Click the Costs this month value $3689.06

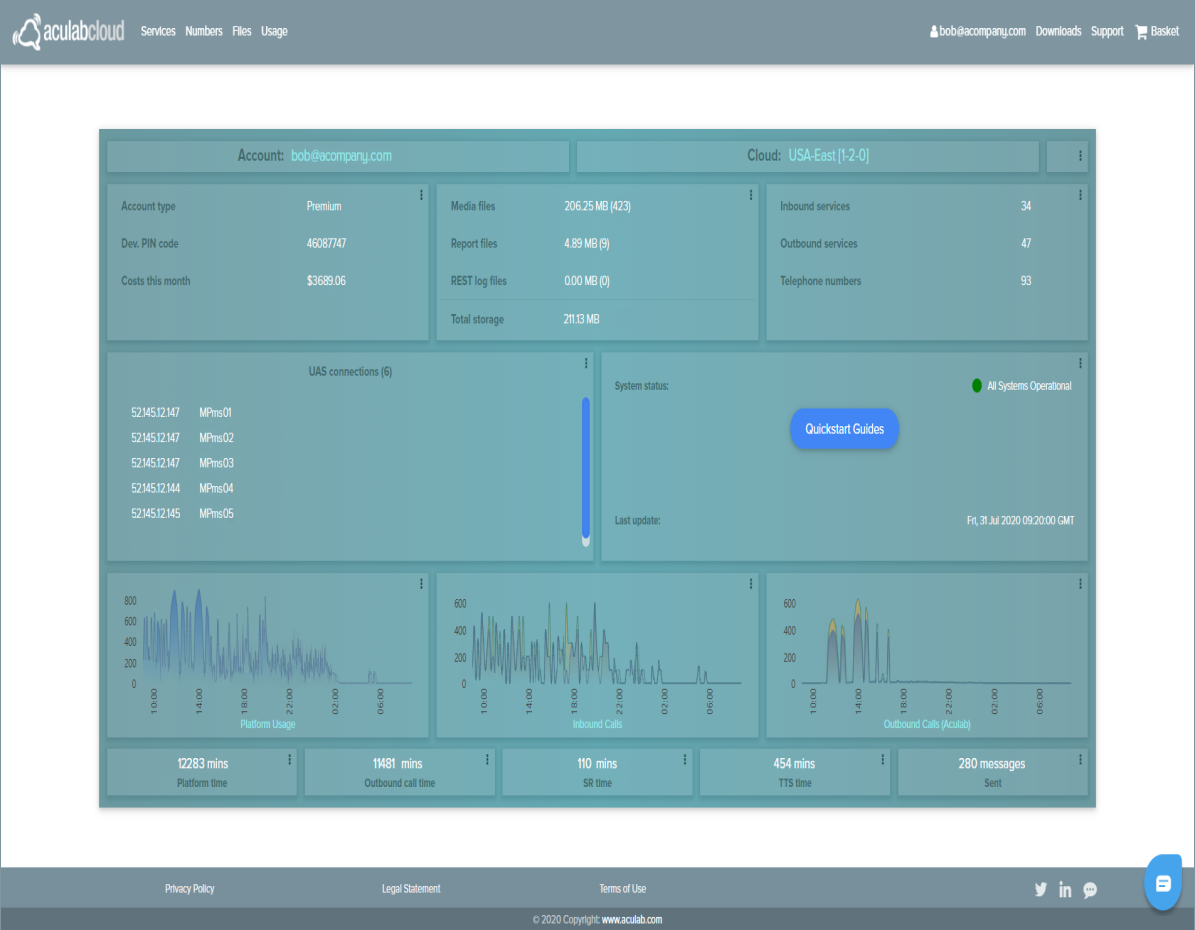click(x=326, y=281)
